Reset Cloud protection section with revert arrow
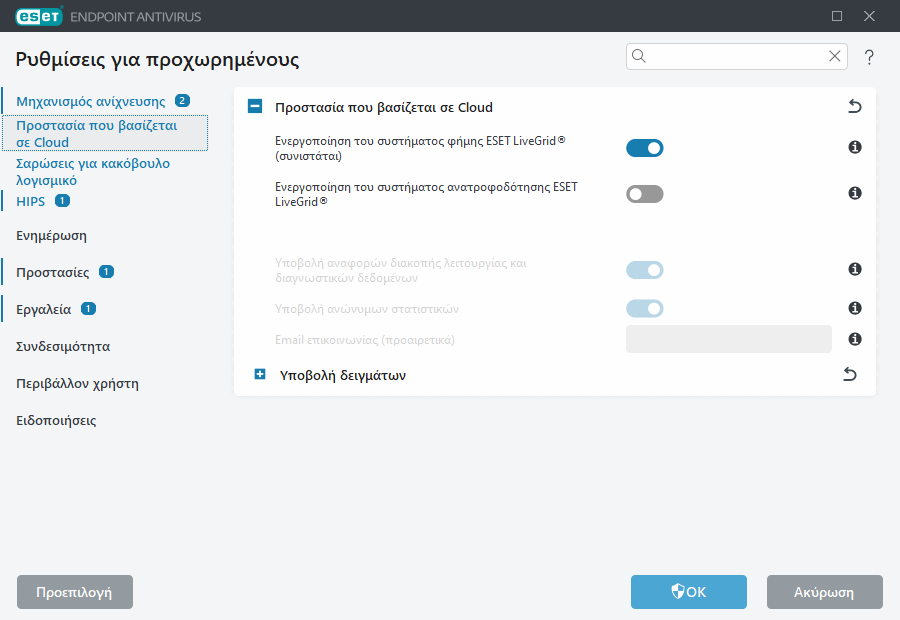This screenshot has width=900, height=620. coord(855,106)
